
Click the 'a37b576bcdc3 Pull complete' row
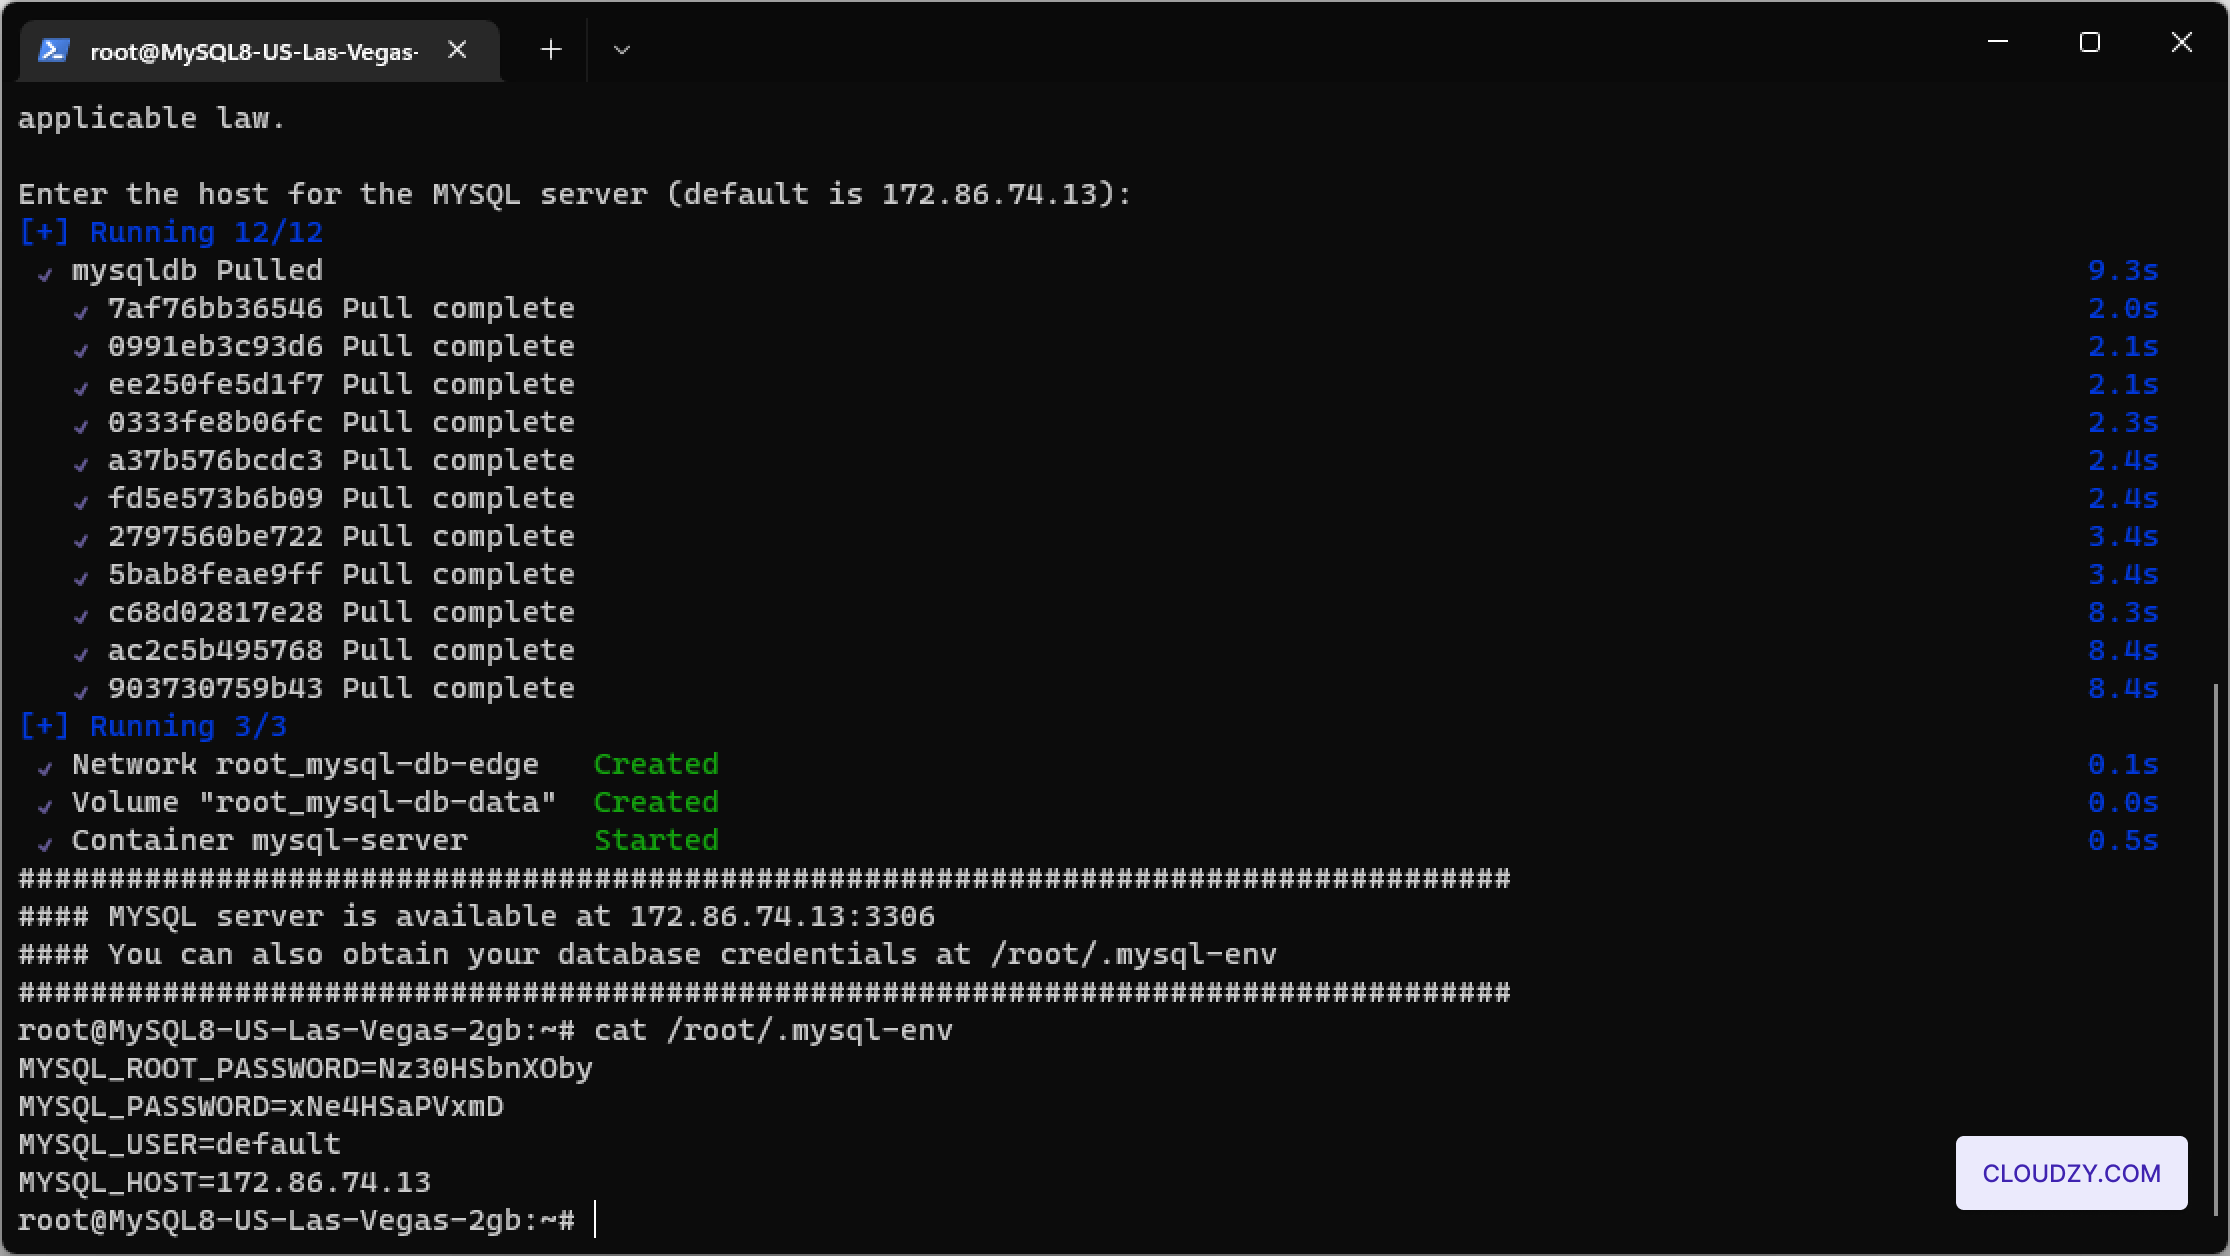point(341,461)
